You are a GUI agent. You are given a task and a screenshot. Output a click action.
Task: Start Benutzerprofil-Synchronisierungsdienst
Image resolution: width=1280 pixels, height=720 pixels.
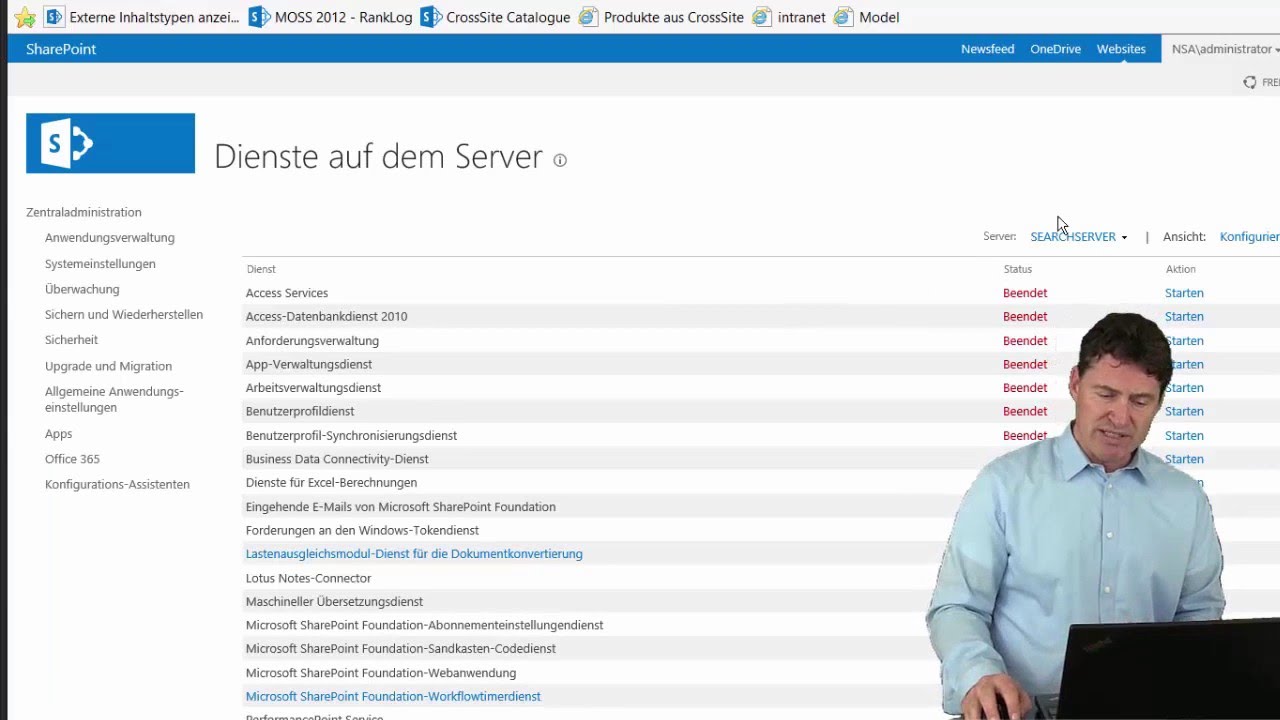pos(1184,435)
